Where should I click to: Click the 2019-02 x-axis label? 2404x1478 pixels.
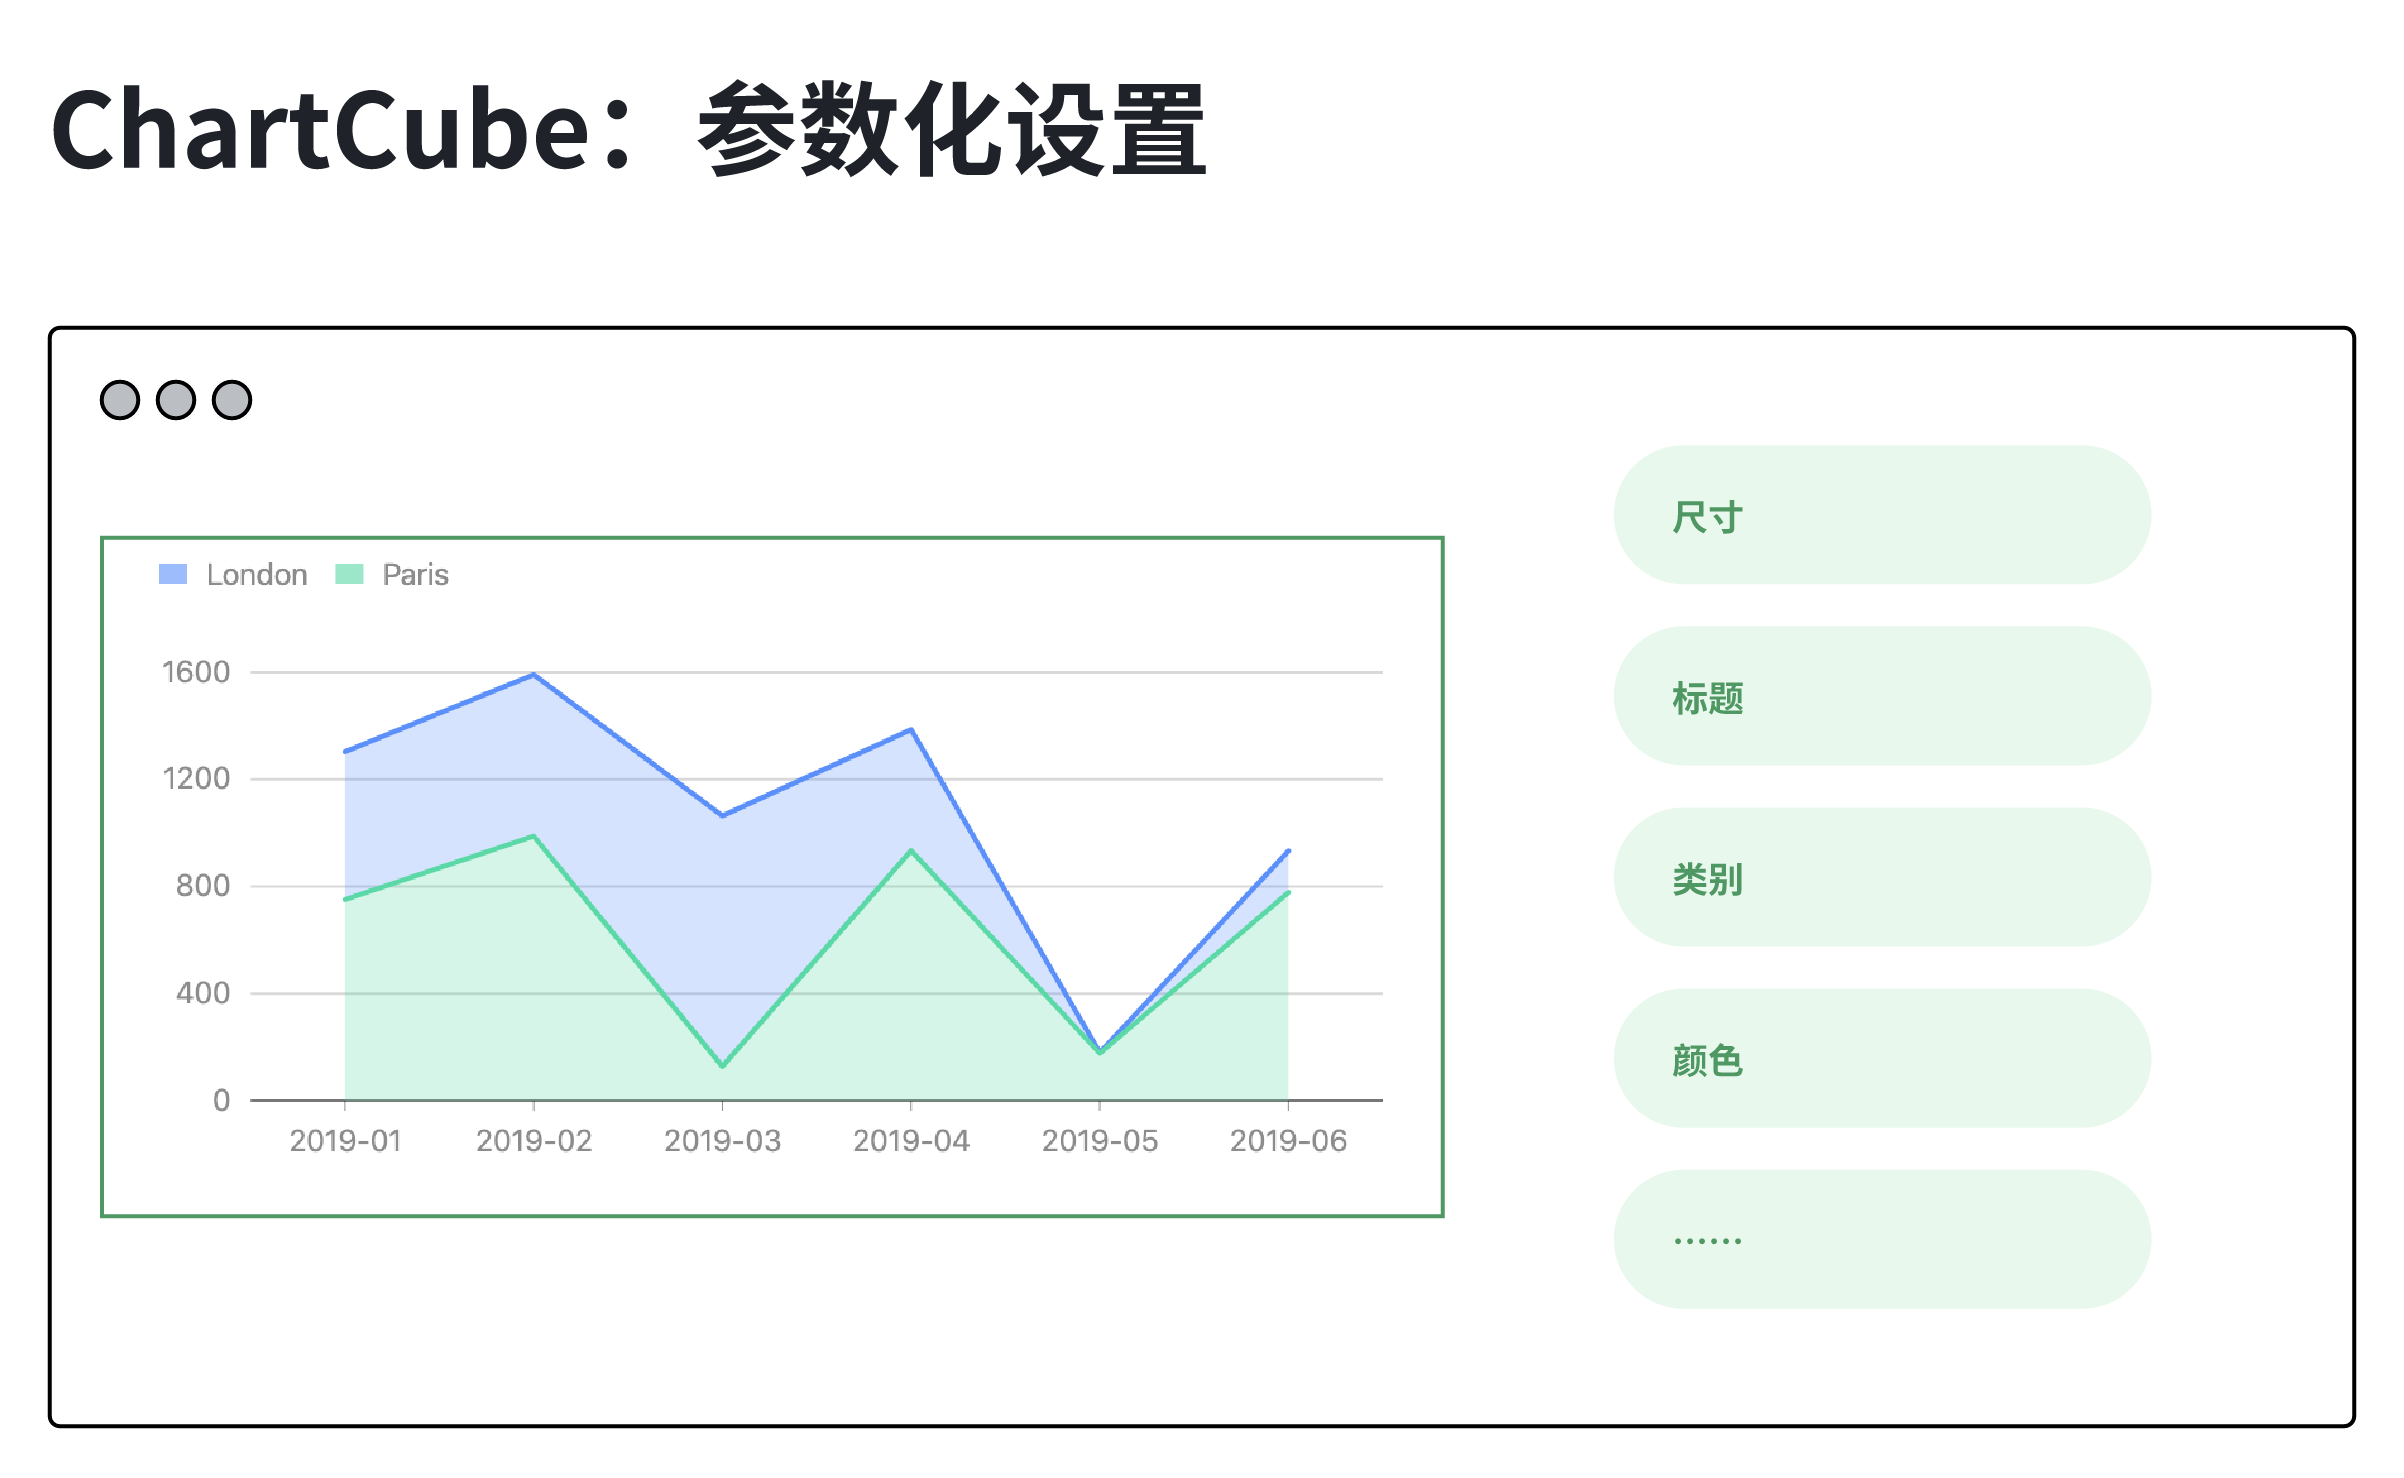[x=534, y=1141]
